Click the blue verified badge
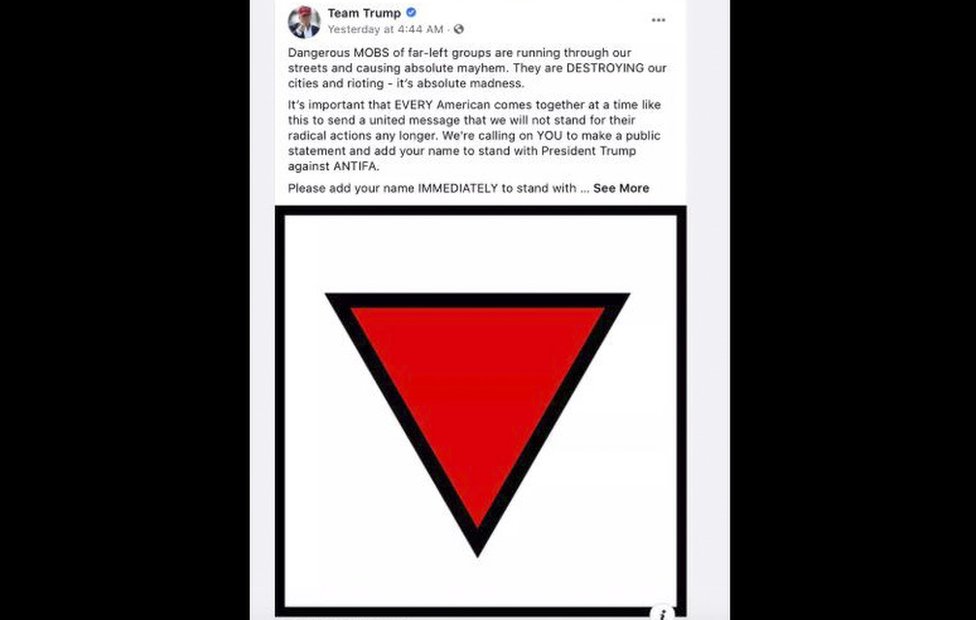 (x=411, y=12)
